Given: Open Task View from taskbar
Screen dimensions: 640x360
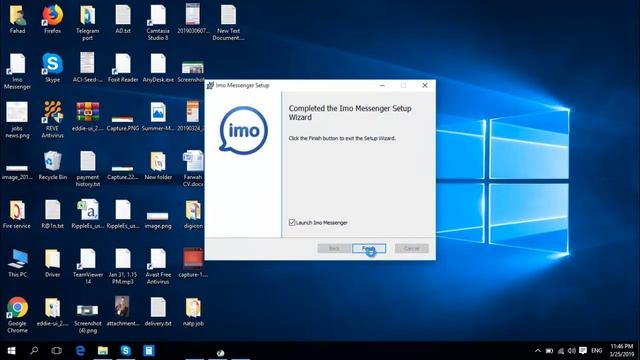Looking at the screenshot, I should click(57, 351).
